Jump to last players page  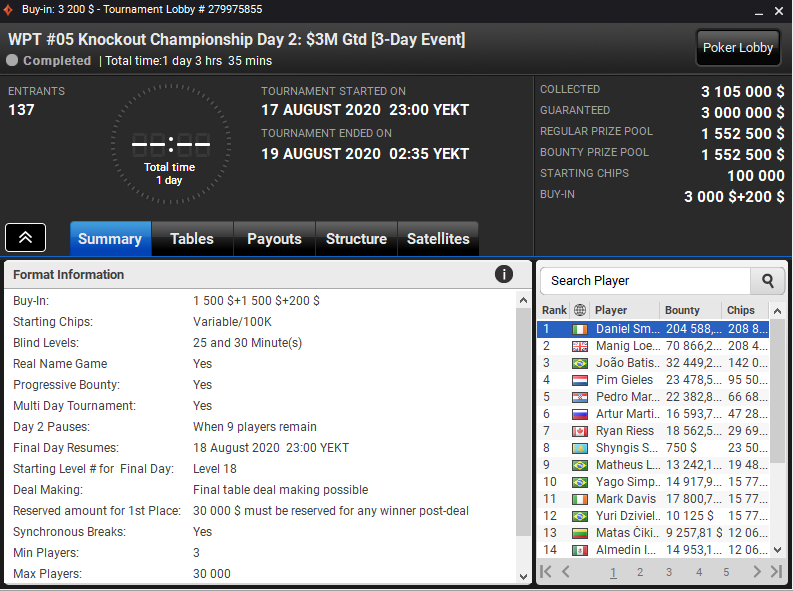pos(776,572)
